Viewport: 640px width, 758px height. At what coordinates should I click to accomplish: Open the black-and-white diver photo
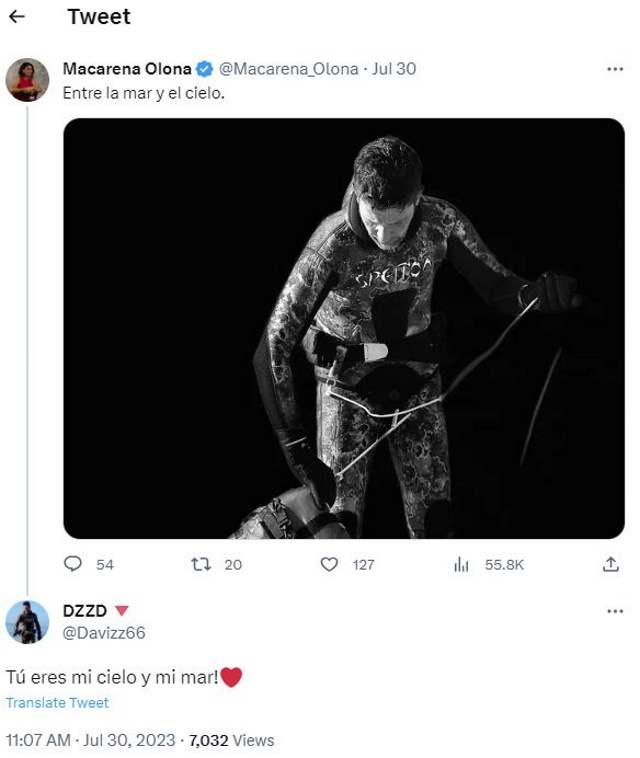point(344,328)
